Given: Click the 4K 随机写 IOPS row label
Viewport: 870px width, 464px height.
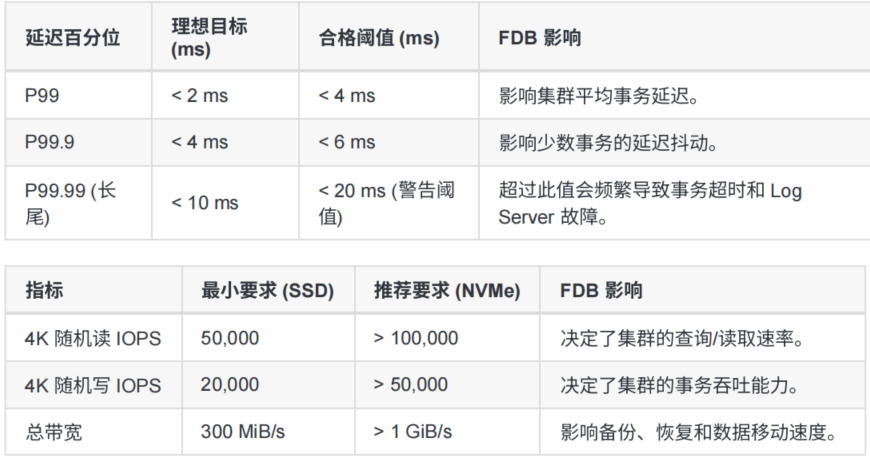Looking at the screenshot, I should pos(93,385).
